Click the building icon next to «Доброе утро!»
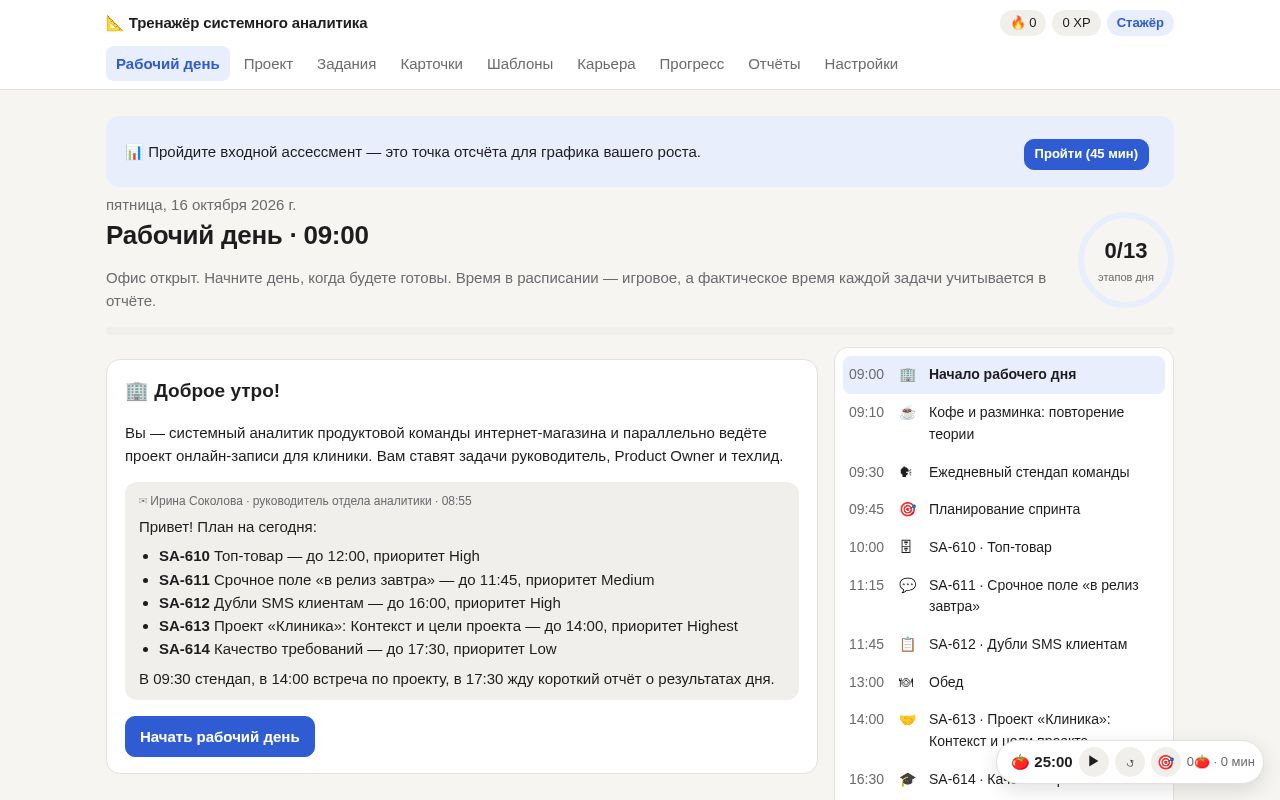Viewport: 1280px width, 800px height. [x=136, y=391]
